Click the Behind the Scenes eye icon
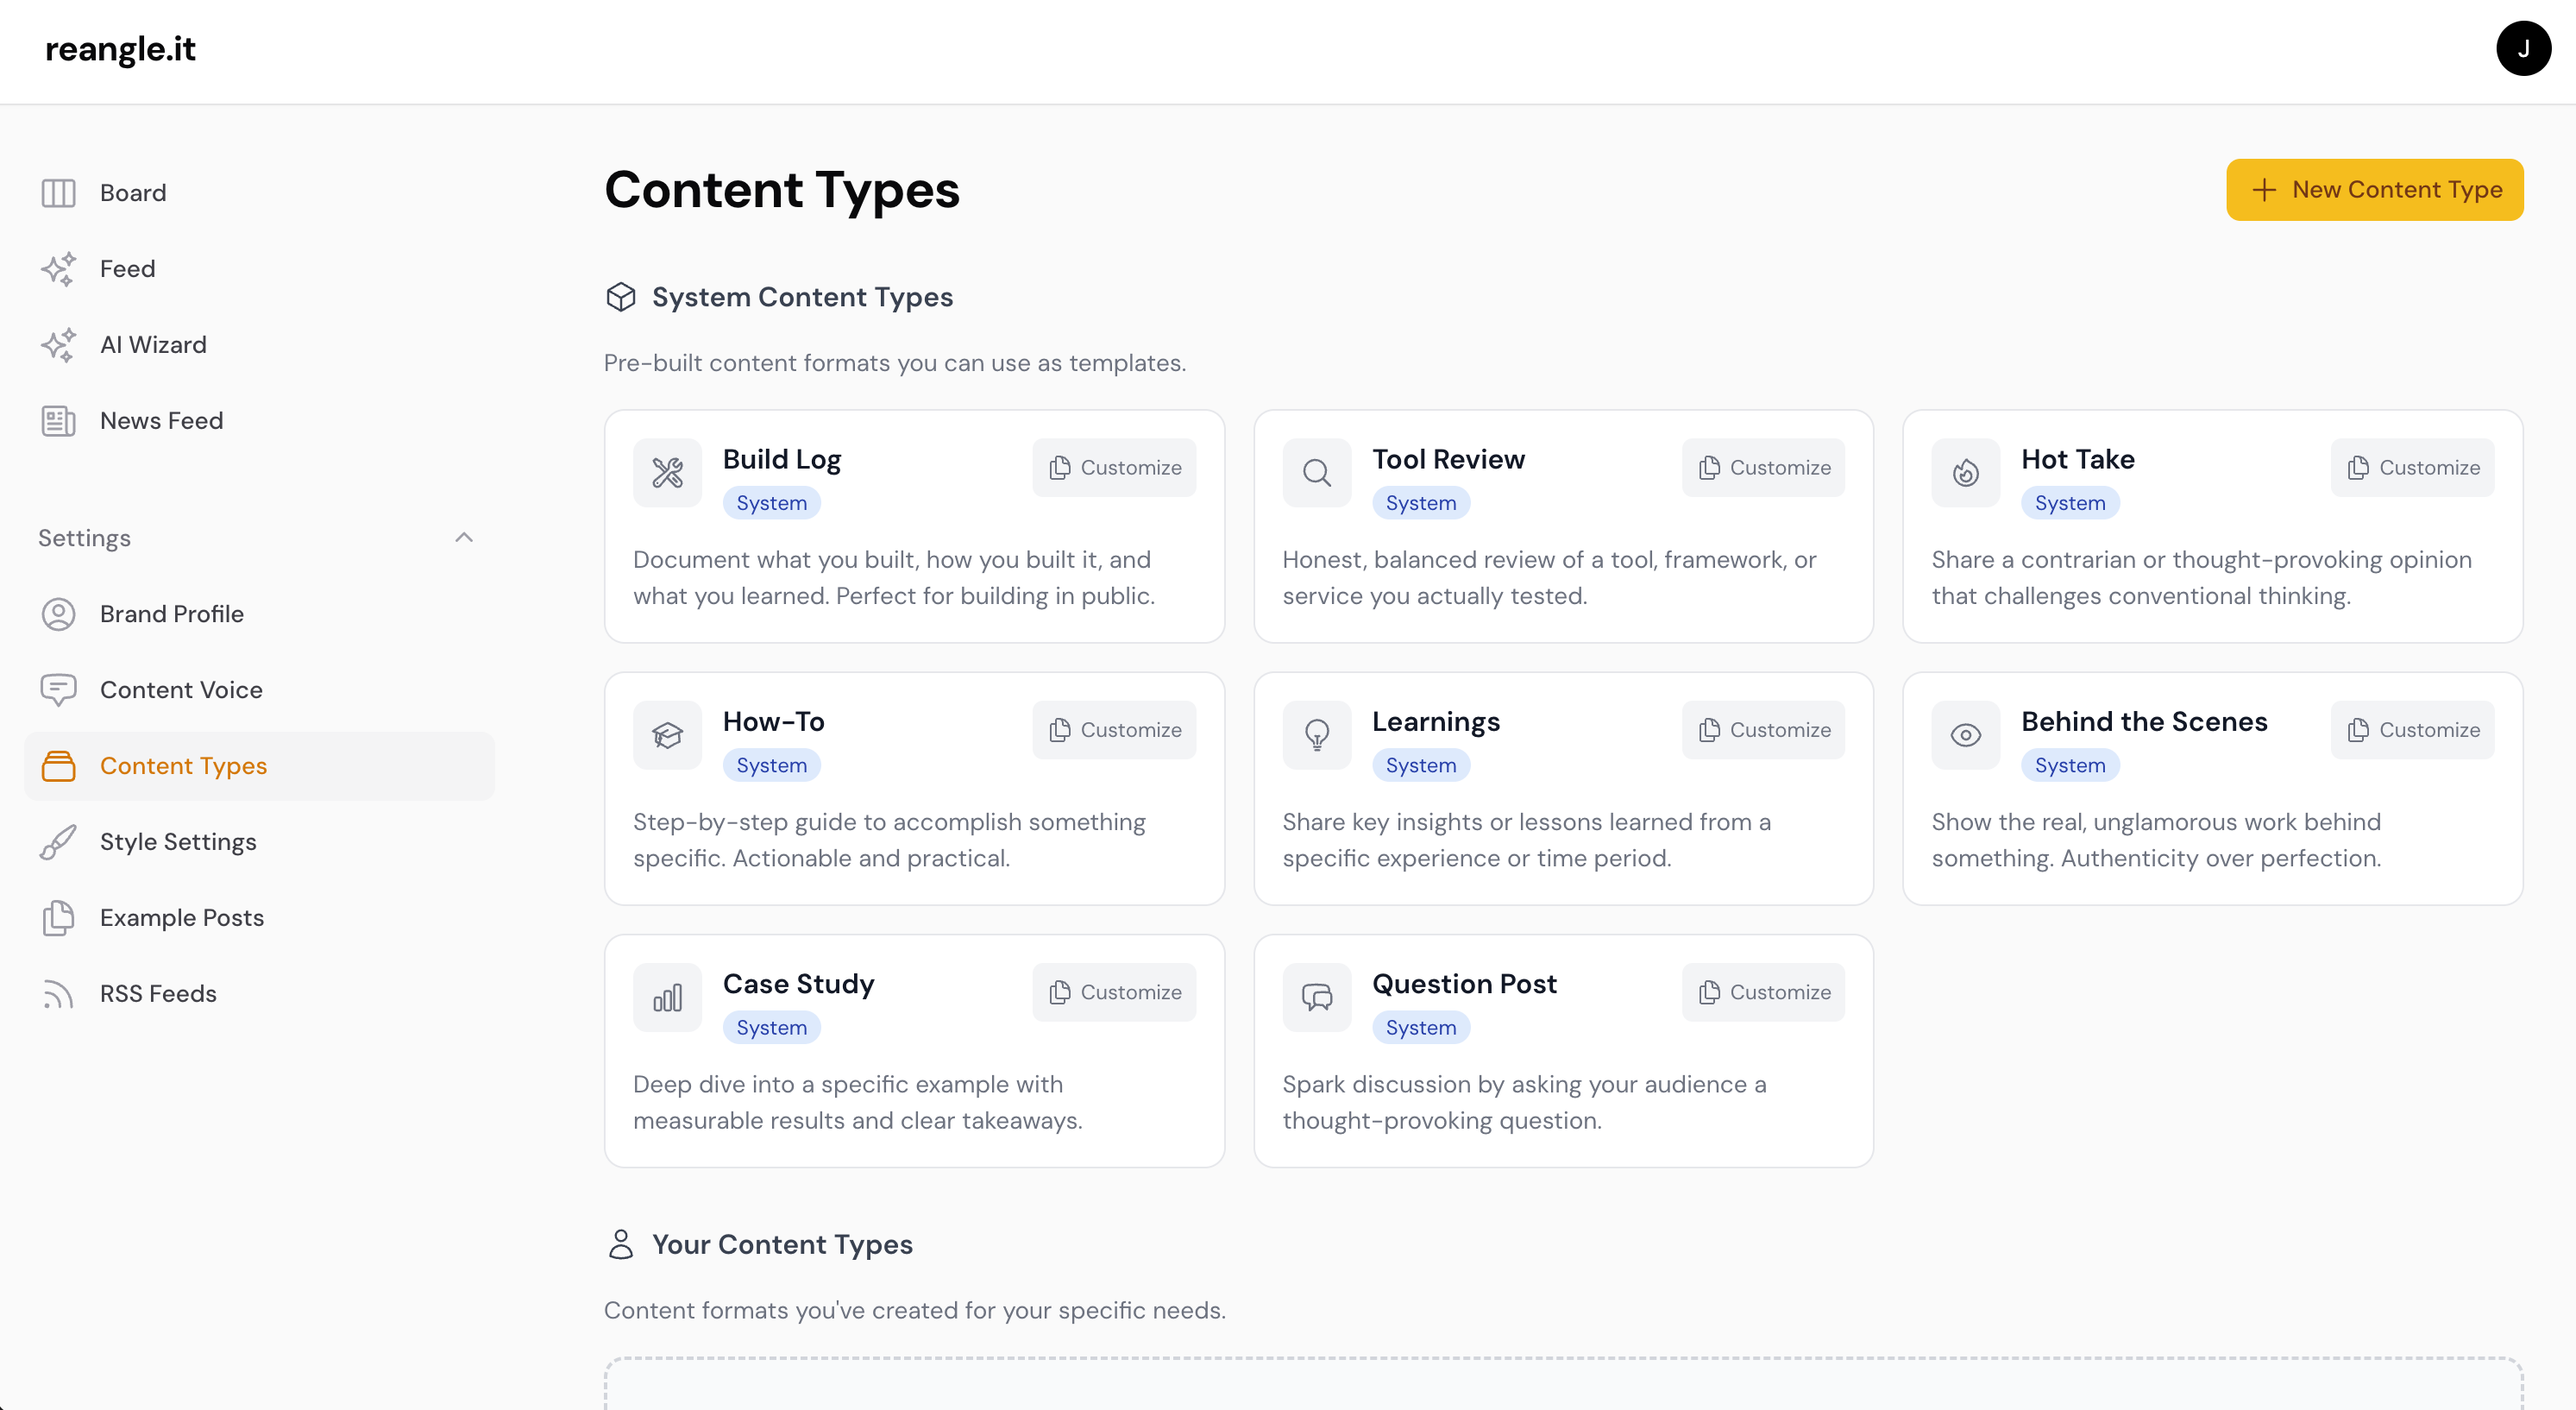 point(1965,734)
